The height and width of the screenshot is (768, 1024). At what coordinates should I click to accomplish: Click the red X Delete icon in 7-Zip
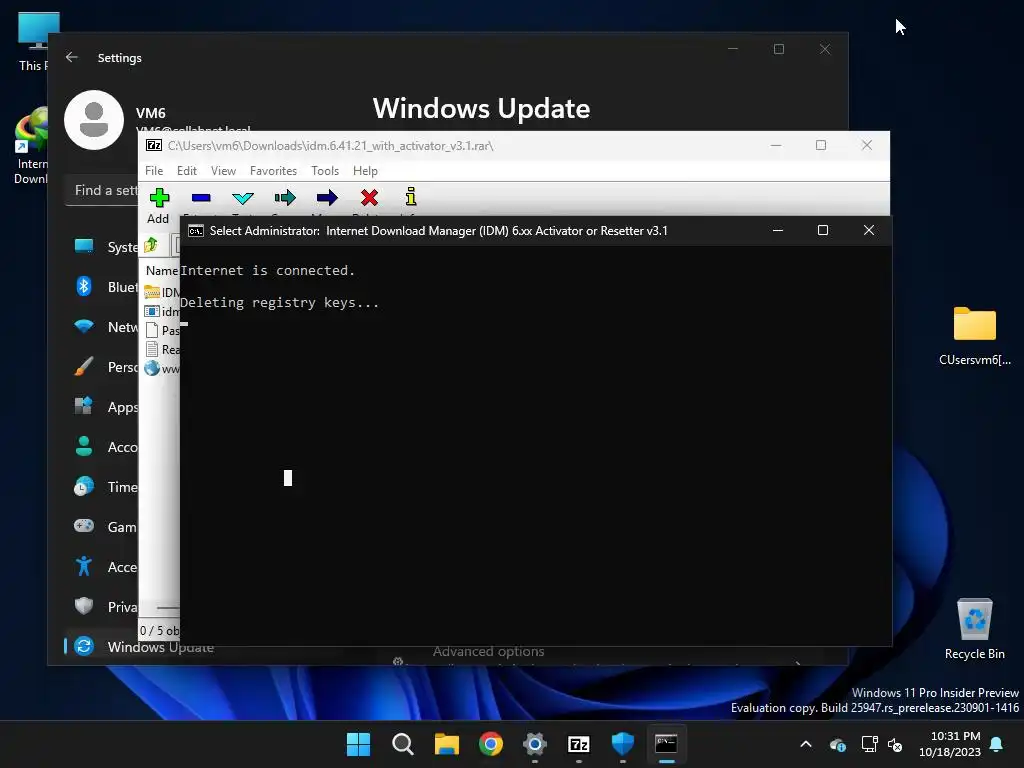coord(369,199)
